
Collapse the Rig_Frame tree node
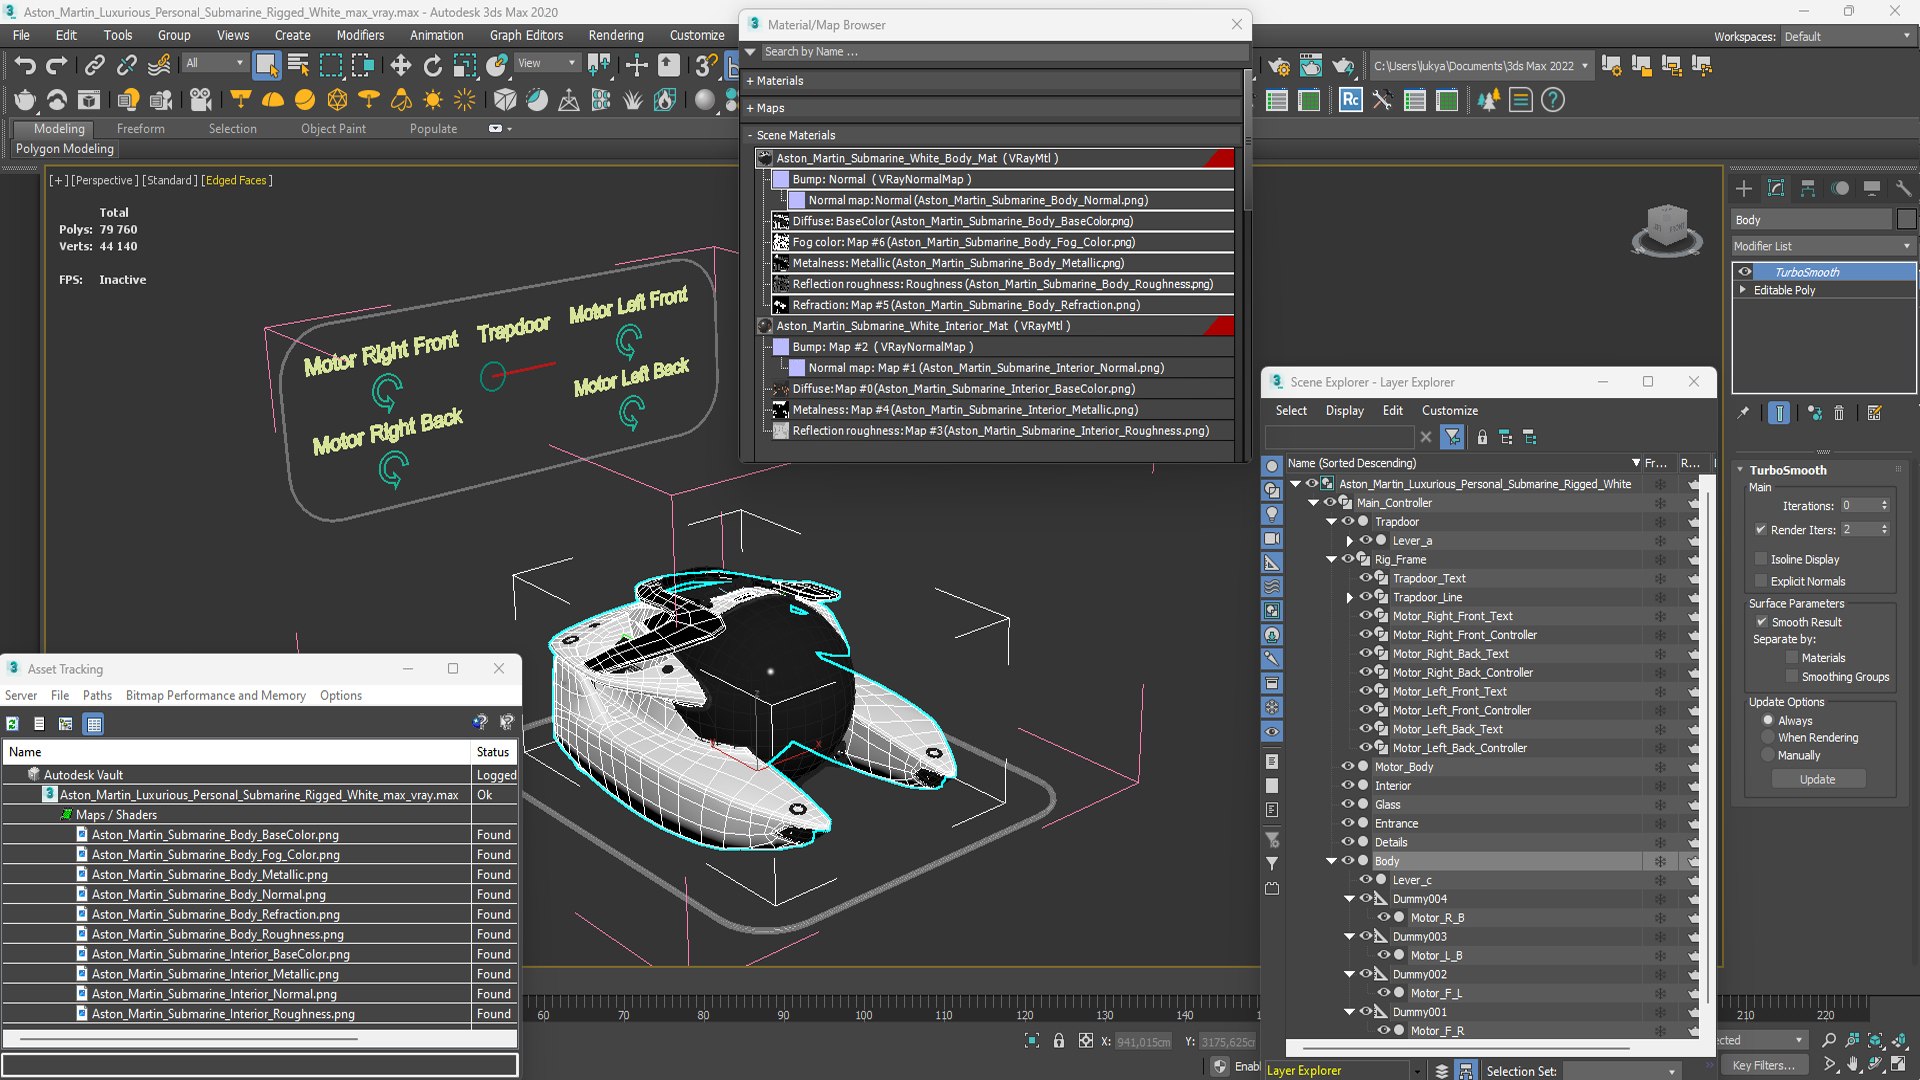click(x=1331, y=559)
